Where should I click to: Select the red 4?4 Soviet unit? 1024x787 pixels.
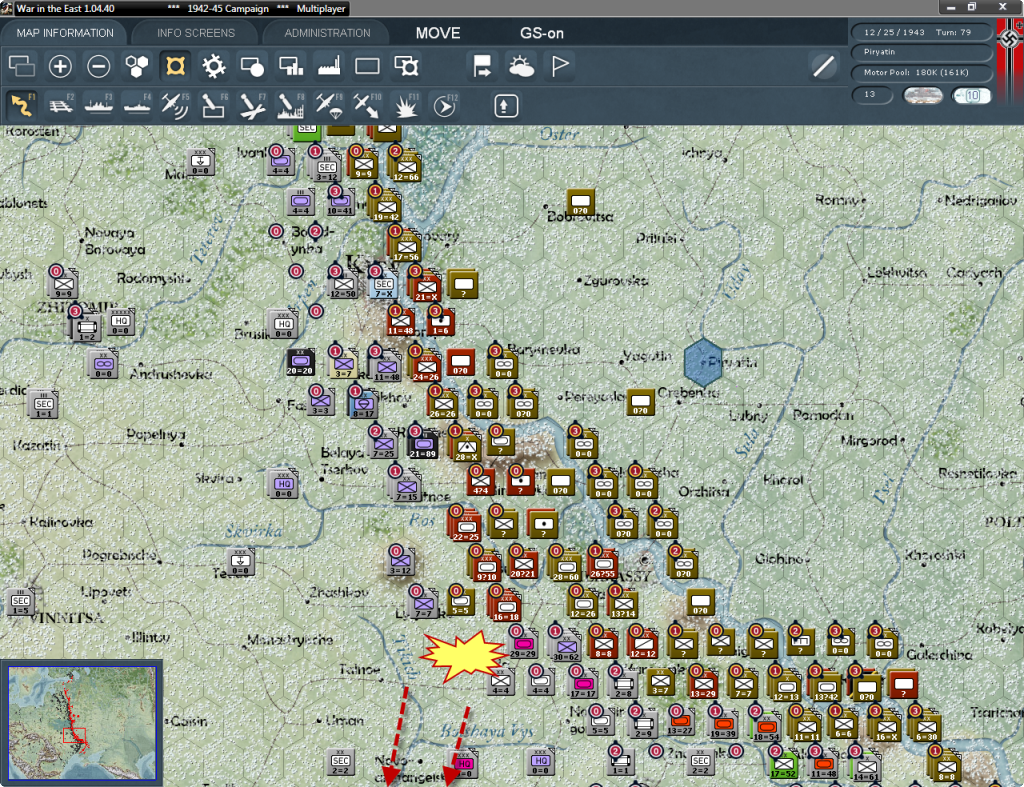tap(481, 482)
